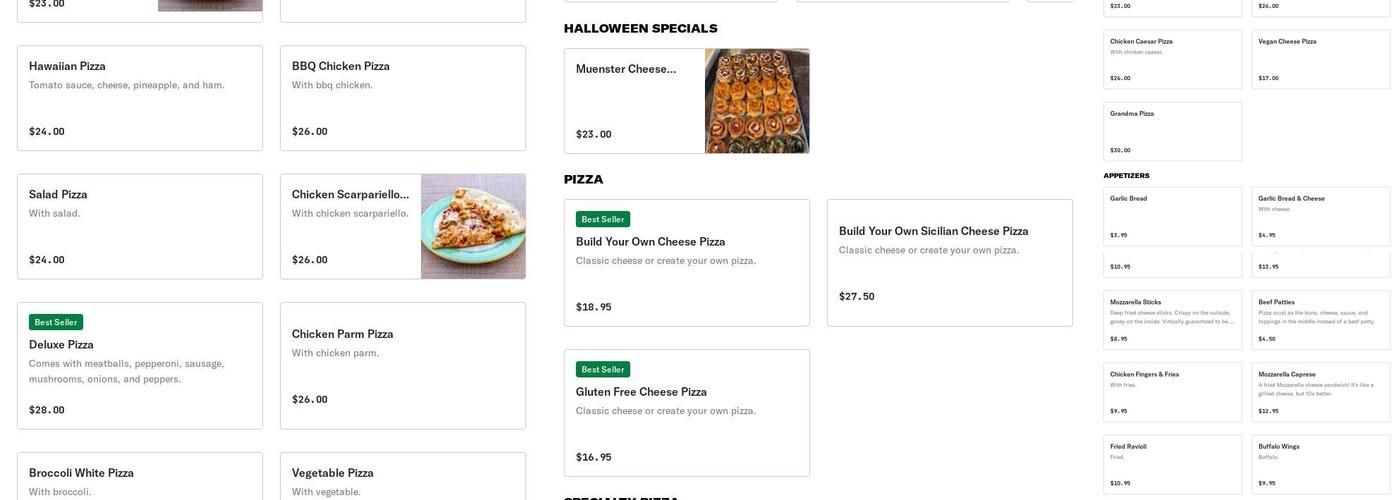Open Build Your Own Cheese Pizza
Image resolution: width=1400 pixels, height=500 pixels.
click(687, 263)
